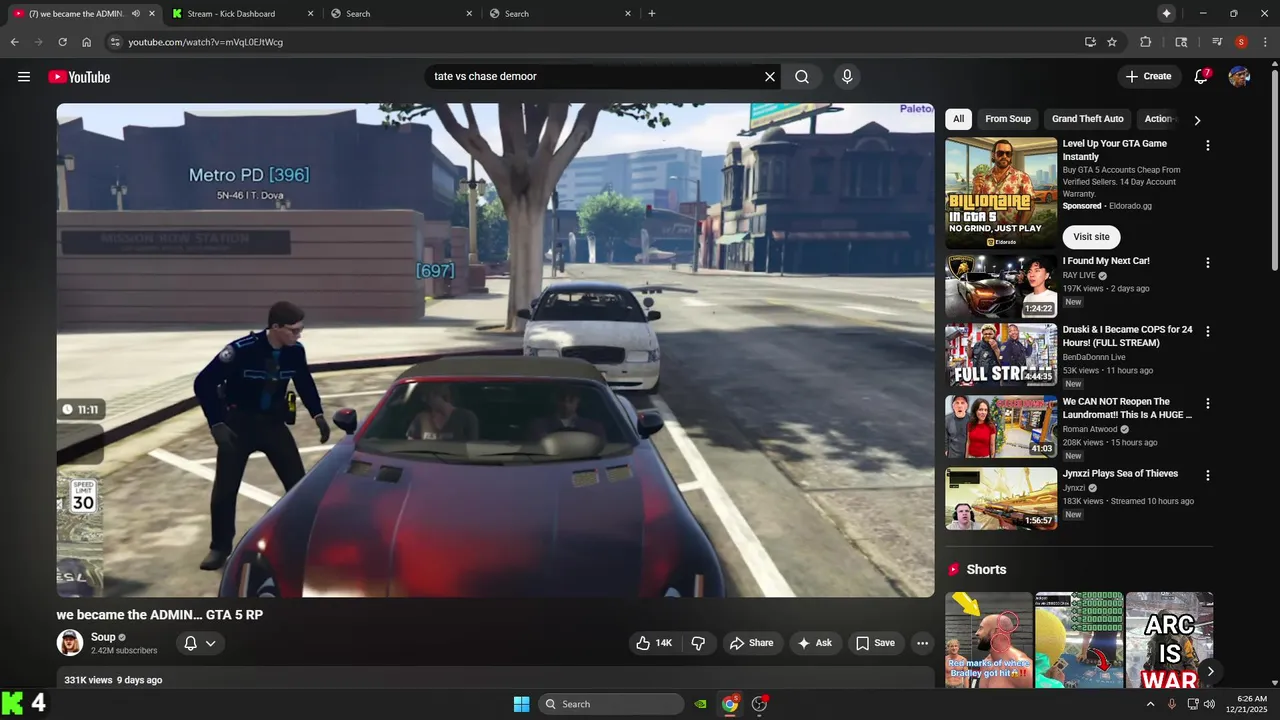Open YouTube account avatar menu
This screenshot has width=1280, height=720.
(1239, 77)
